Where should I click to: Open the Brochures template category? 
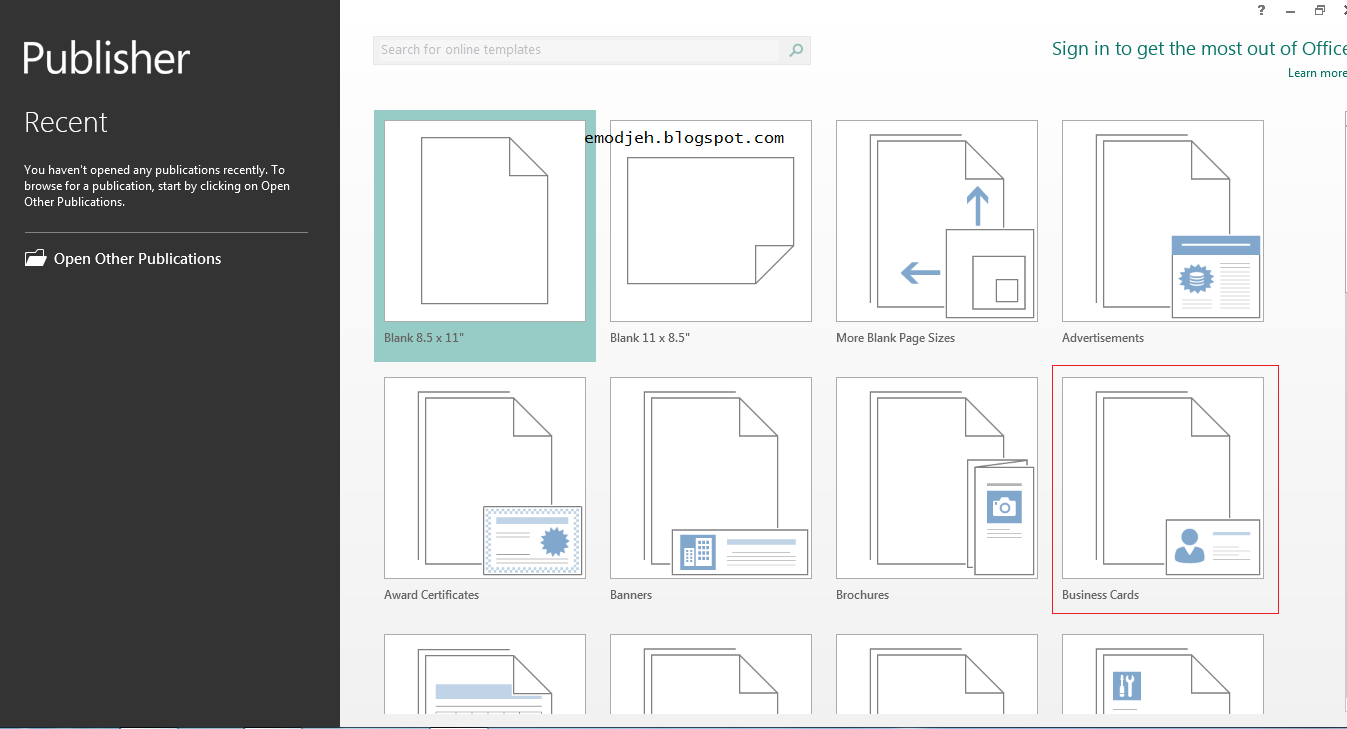(937, 490)
